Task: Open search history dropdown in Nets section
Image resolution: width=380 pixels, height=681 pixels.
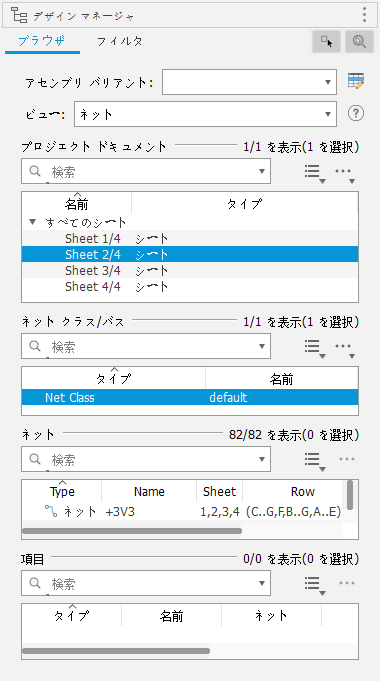Action: (x=261, y=459)
